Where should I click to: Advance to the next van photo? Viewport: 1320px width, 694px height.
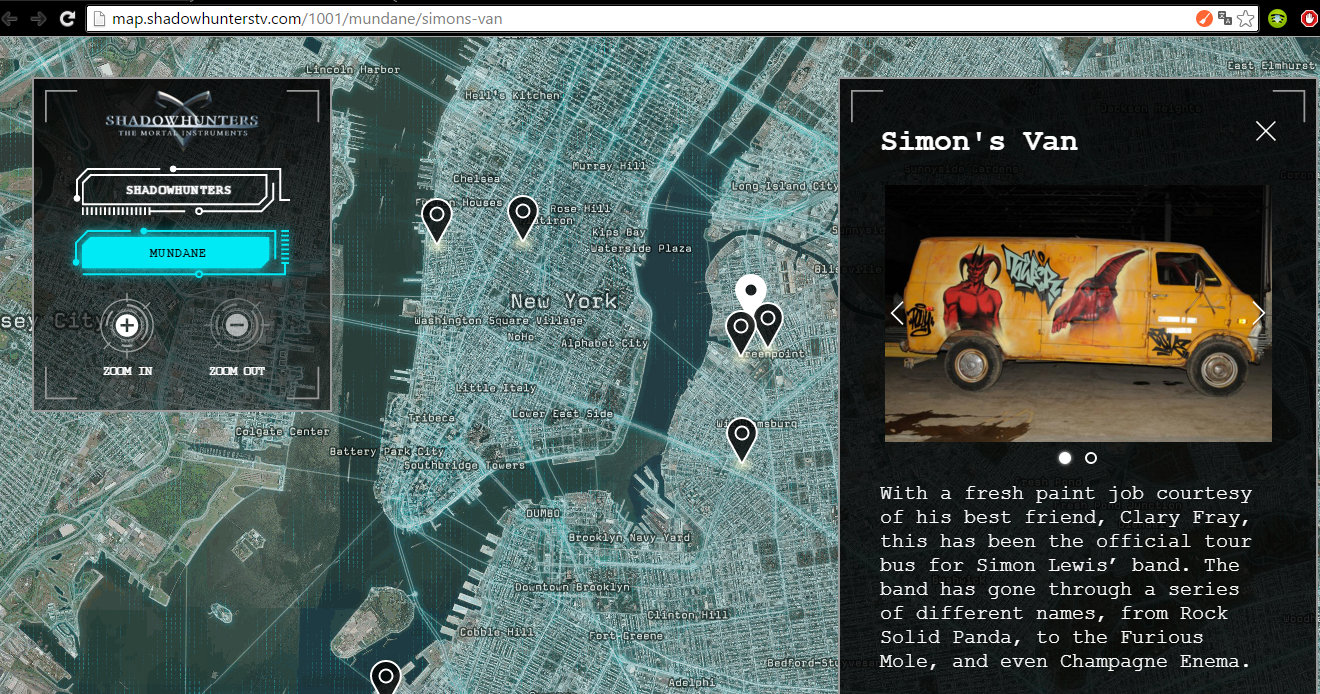1258,313
